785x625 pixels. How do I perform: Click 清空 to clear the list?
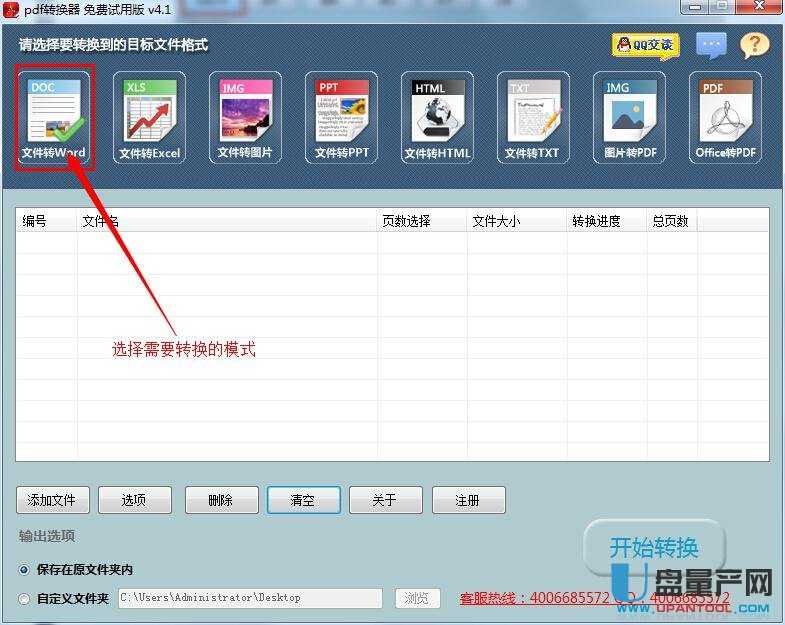click(303, 500)
